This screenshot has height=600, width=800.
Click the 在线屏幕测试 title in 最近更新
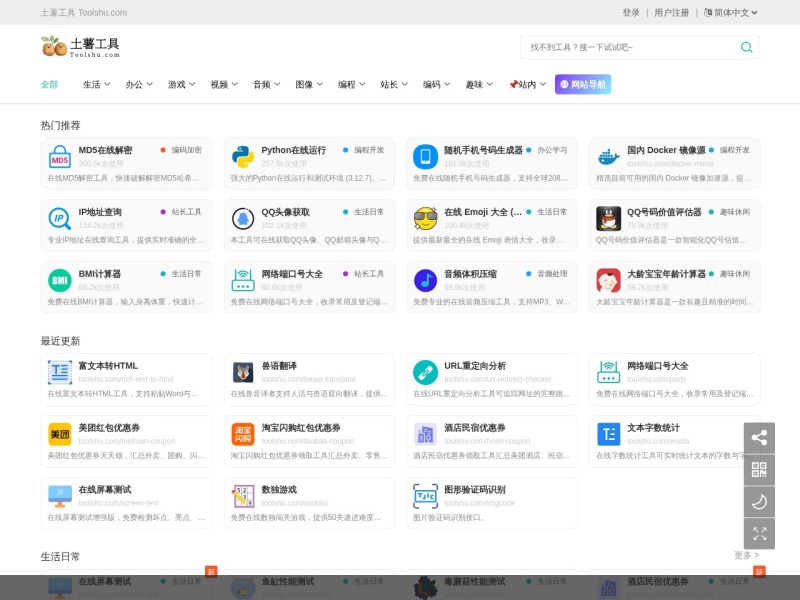coord(105,490)
